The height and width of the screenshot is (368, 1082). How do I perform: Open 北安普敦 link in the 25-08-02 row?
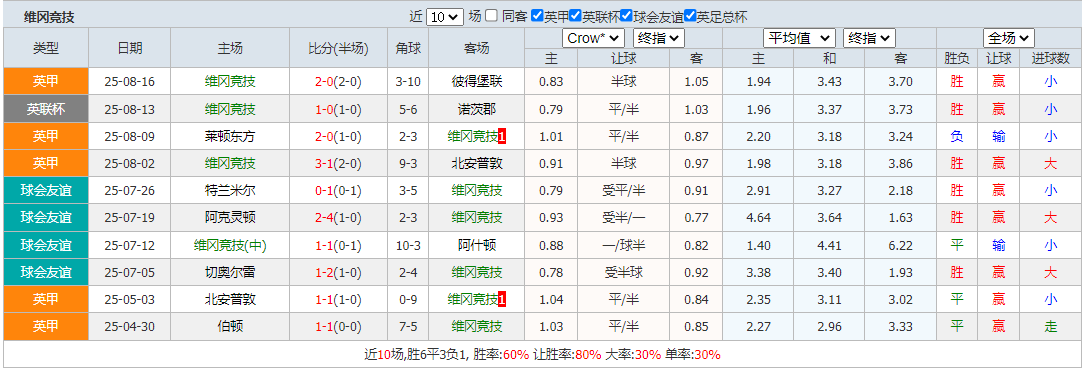pyautogui.click(x=476, y=164)
